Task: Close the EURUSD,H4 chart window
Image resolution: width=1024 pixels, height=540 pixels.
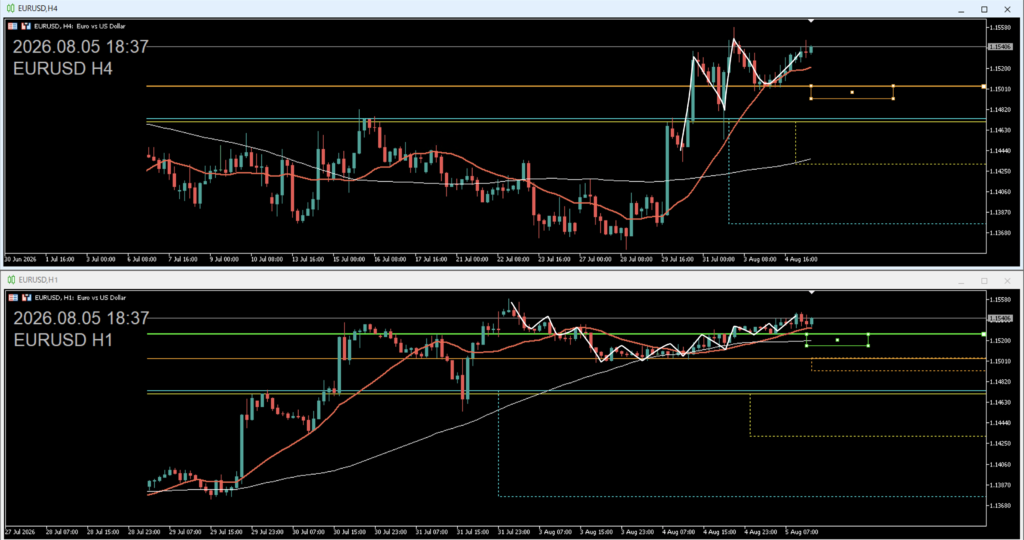Action: click(x=1007, y=9)
